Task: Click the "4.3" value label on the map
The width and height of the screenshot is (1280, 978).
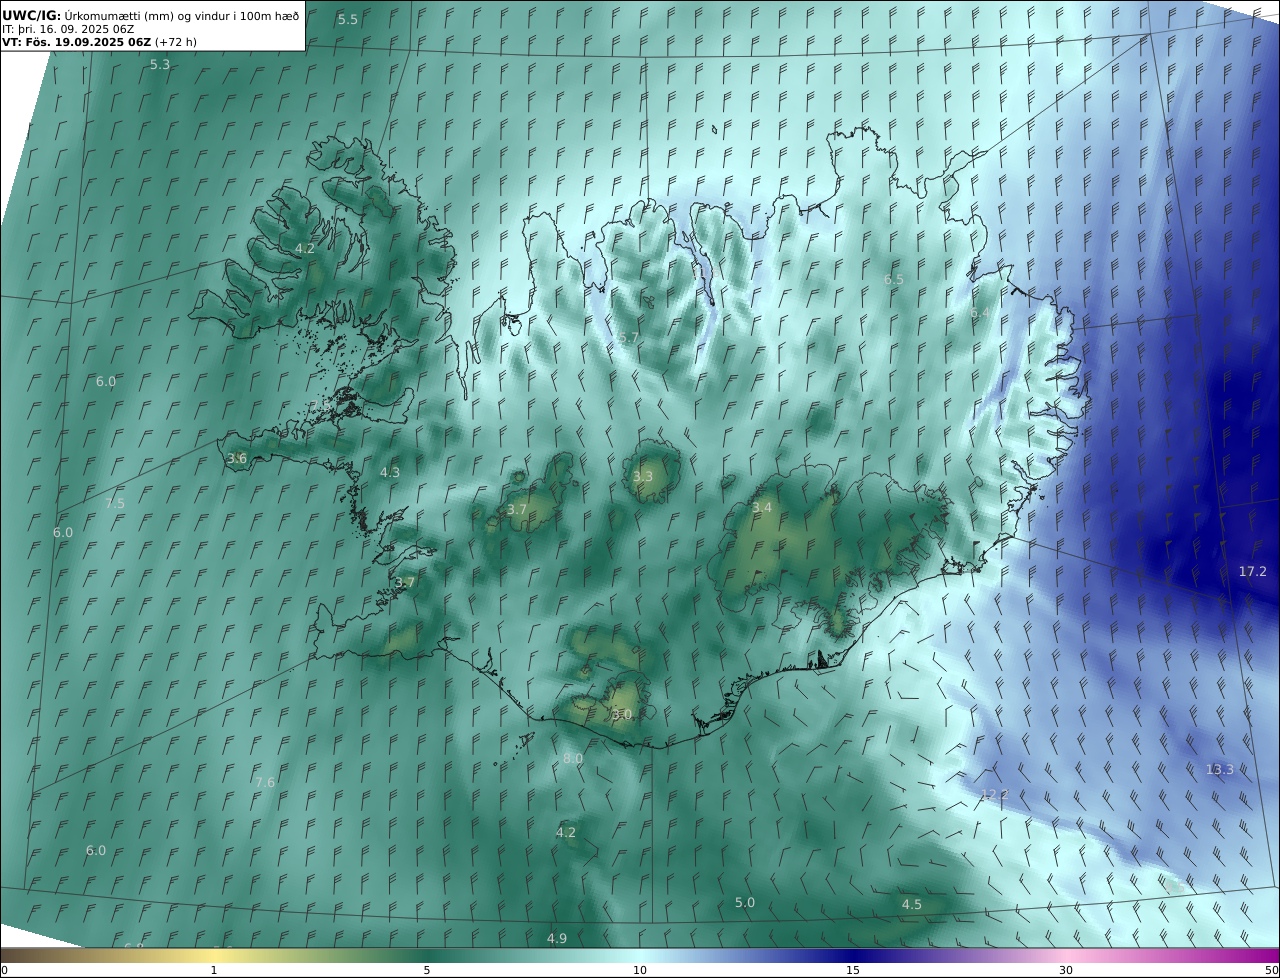Action: pos(390,473)
